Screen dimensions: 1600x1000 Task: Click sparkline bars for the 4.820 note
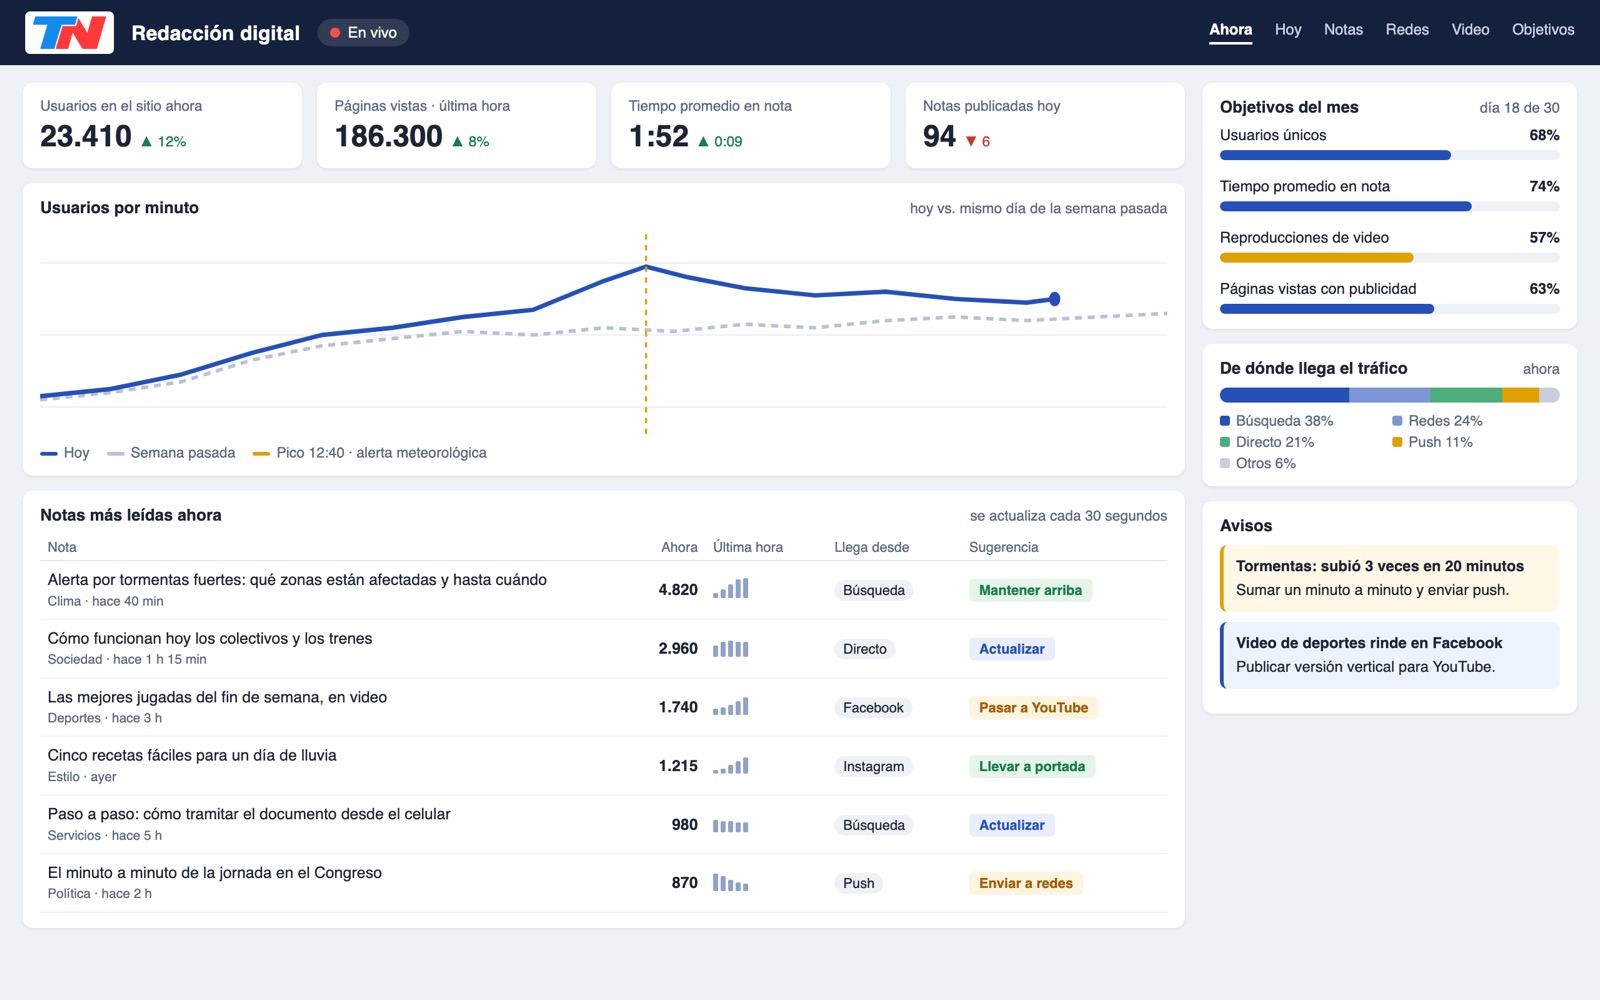click(731, 589)
